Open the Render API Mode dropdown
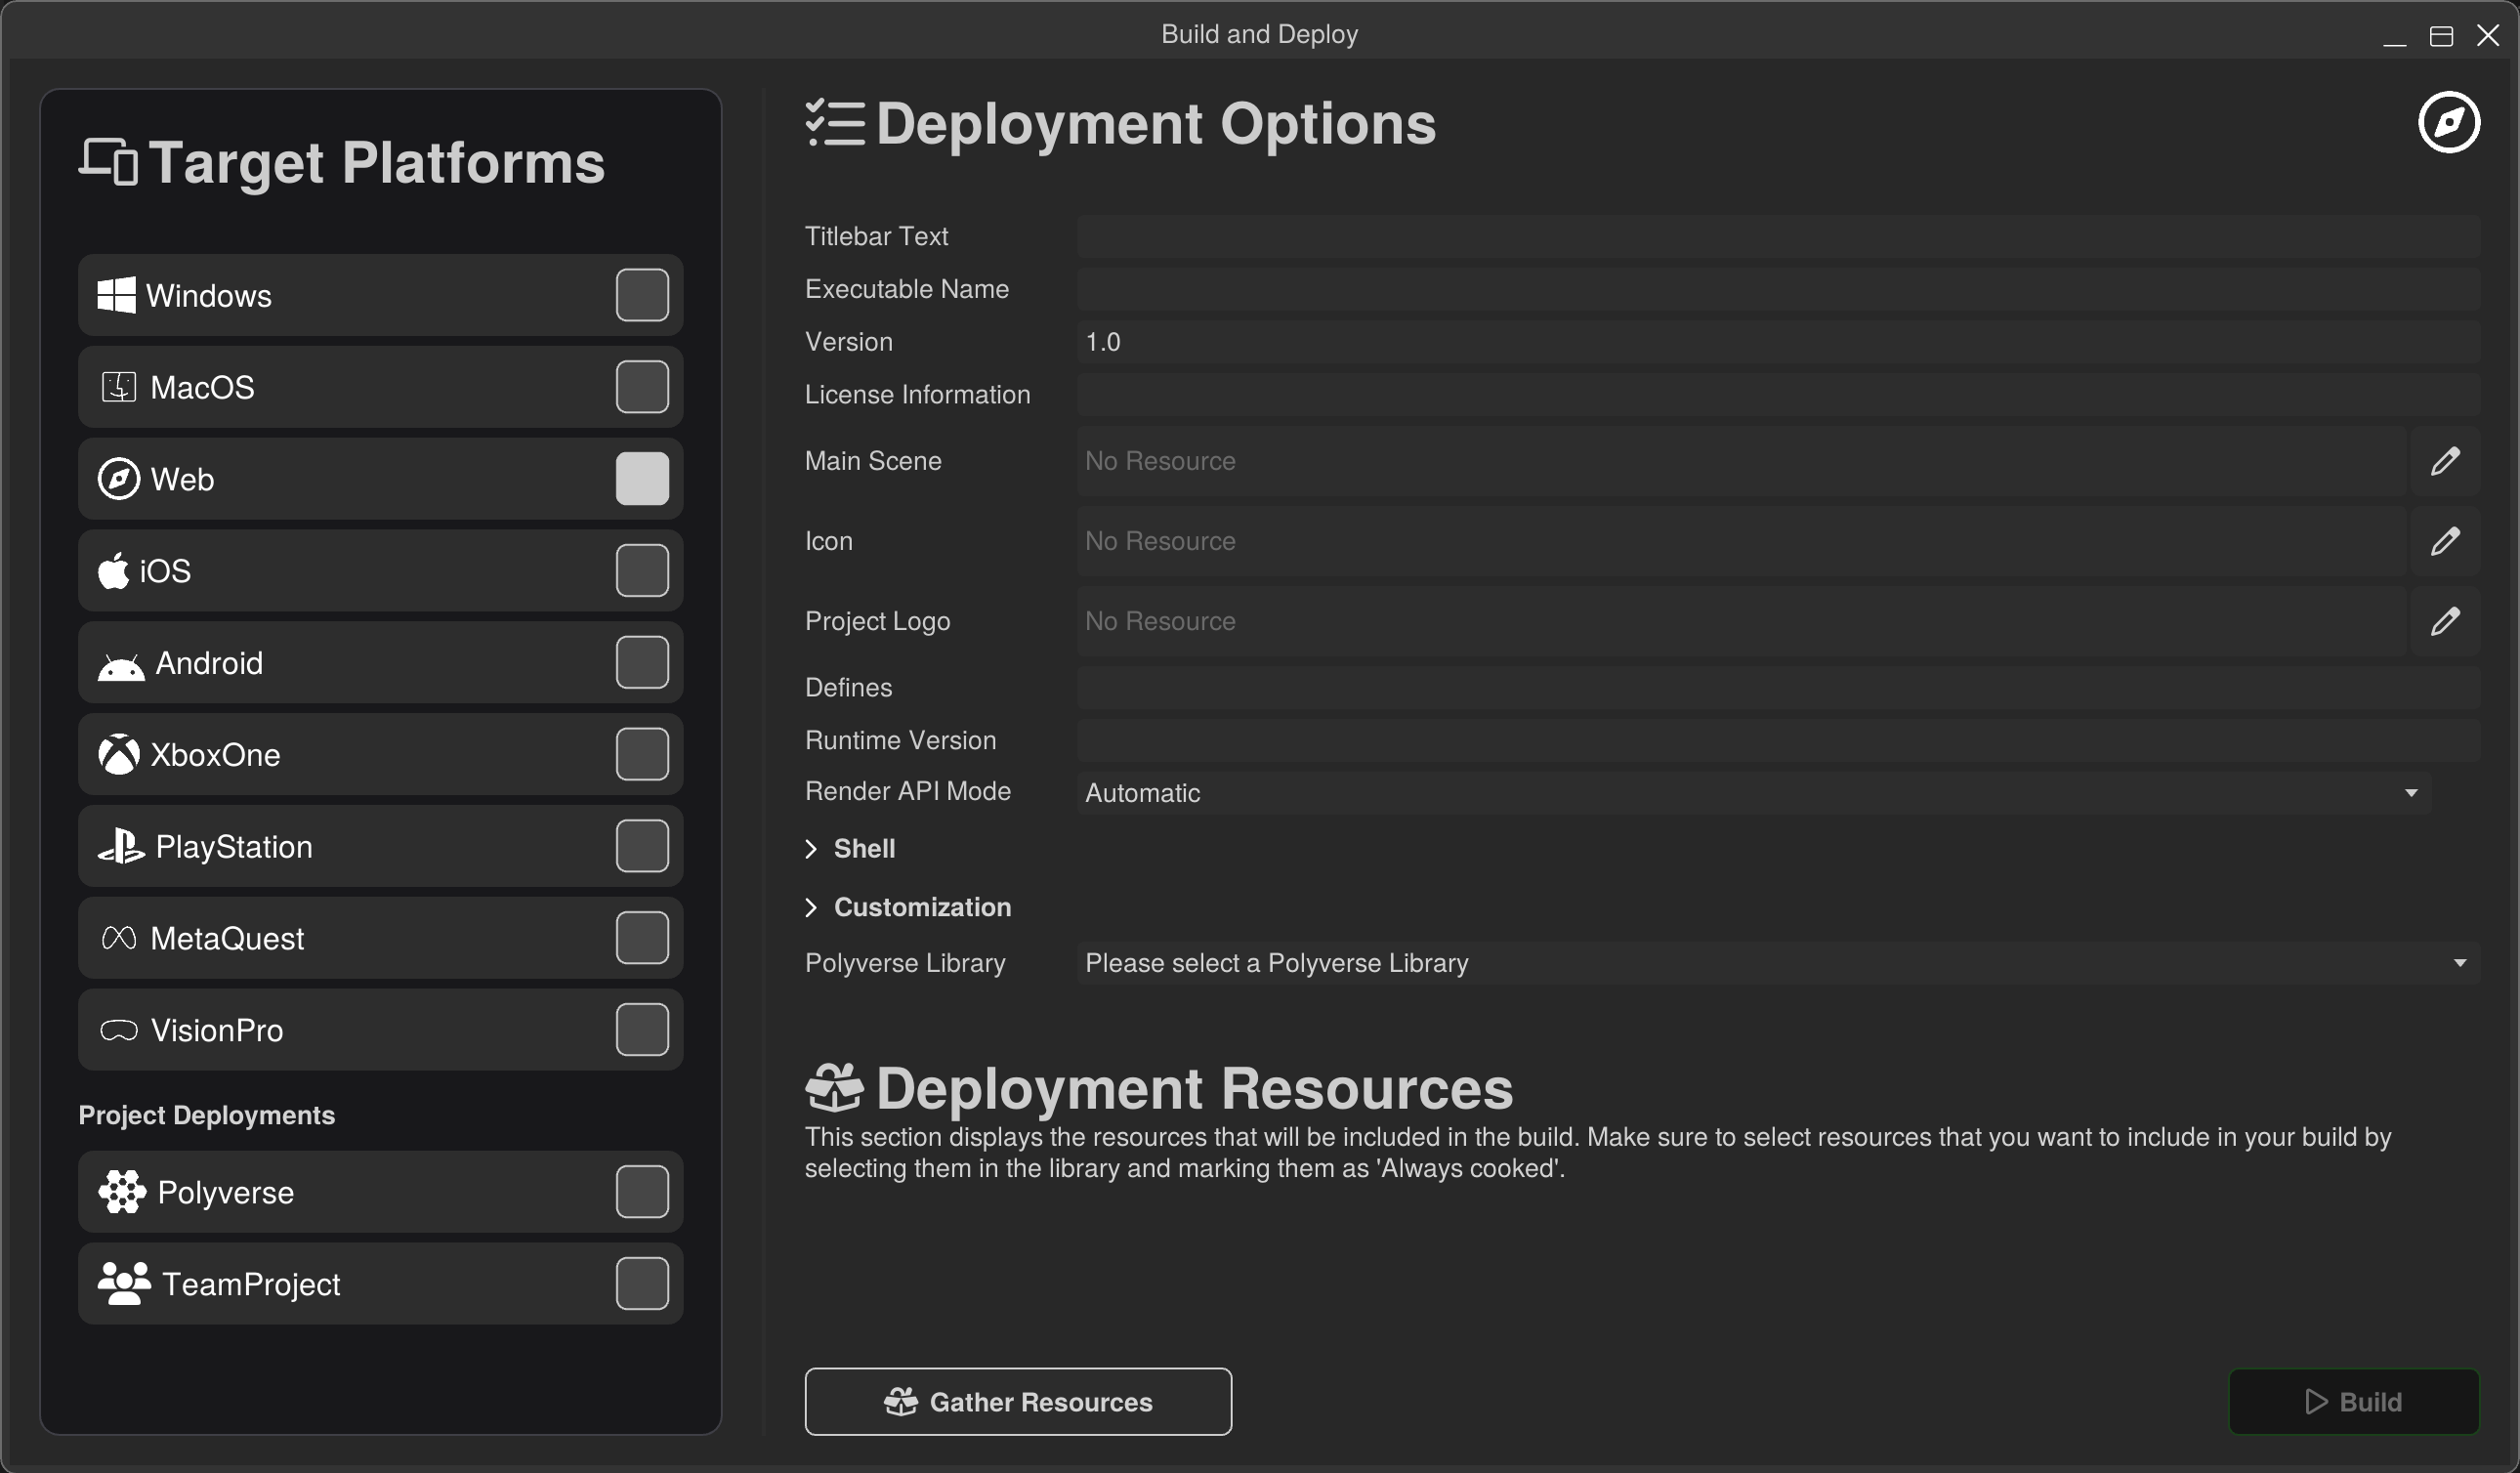The width and height of the screenshot is (2520, 1473). point(2411,792)
